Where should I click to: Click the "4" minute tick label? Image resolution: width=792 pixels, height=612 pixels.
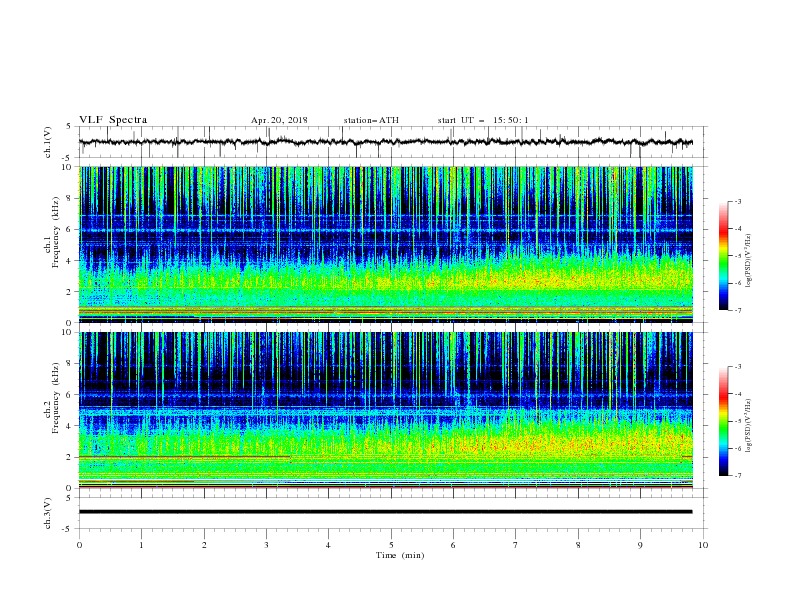(328, 545)
